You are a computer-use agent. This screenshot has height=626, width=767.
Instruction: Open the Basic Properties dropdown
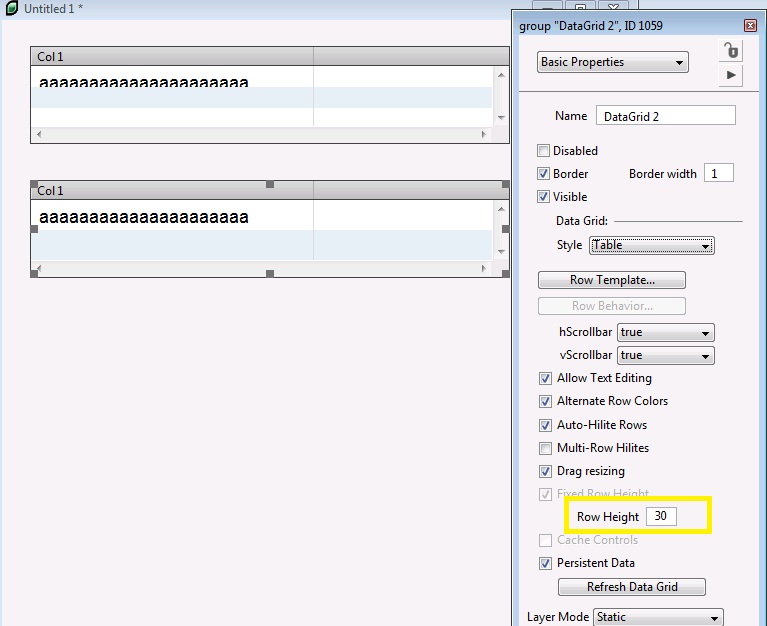click(612, 62)
